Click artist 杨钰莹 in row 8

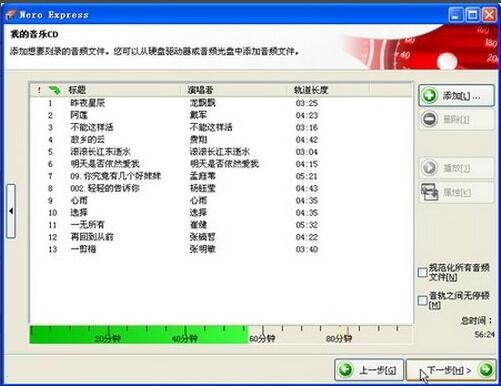coord(203,188)
